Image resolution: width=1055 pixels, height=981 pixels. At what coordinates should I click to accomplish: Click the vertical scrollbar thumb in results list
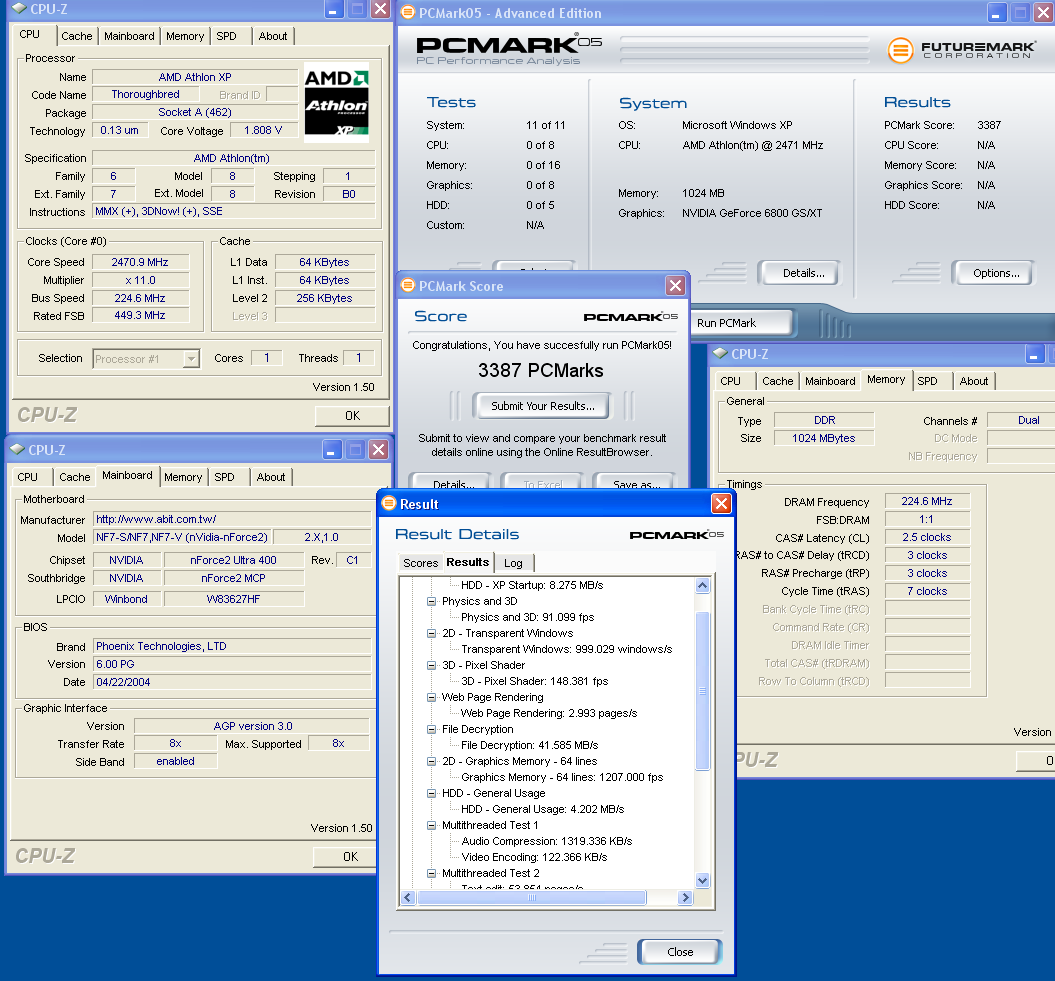click(702, 690)
